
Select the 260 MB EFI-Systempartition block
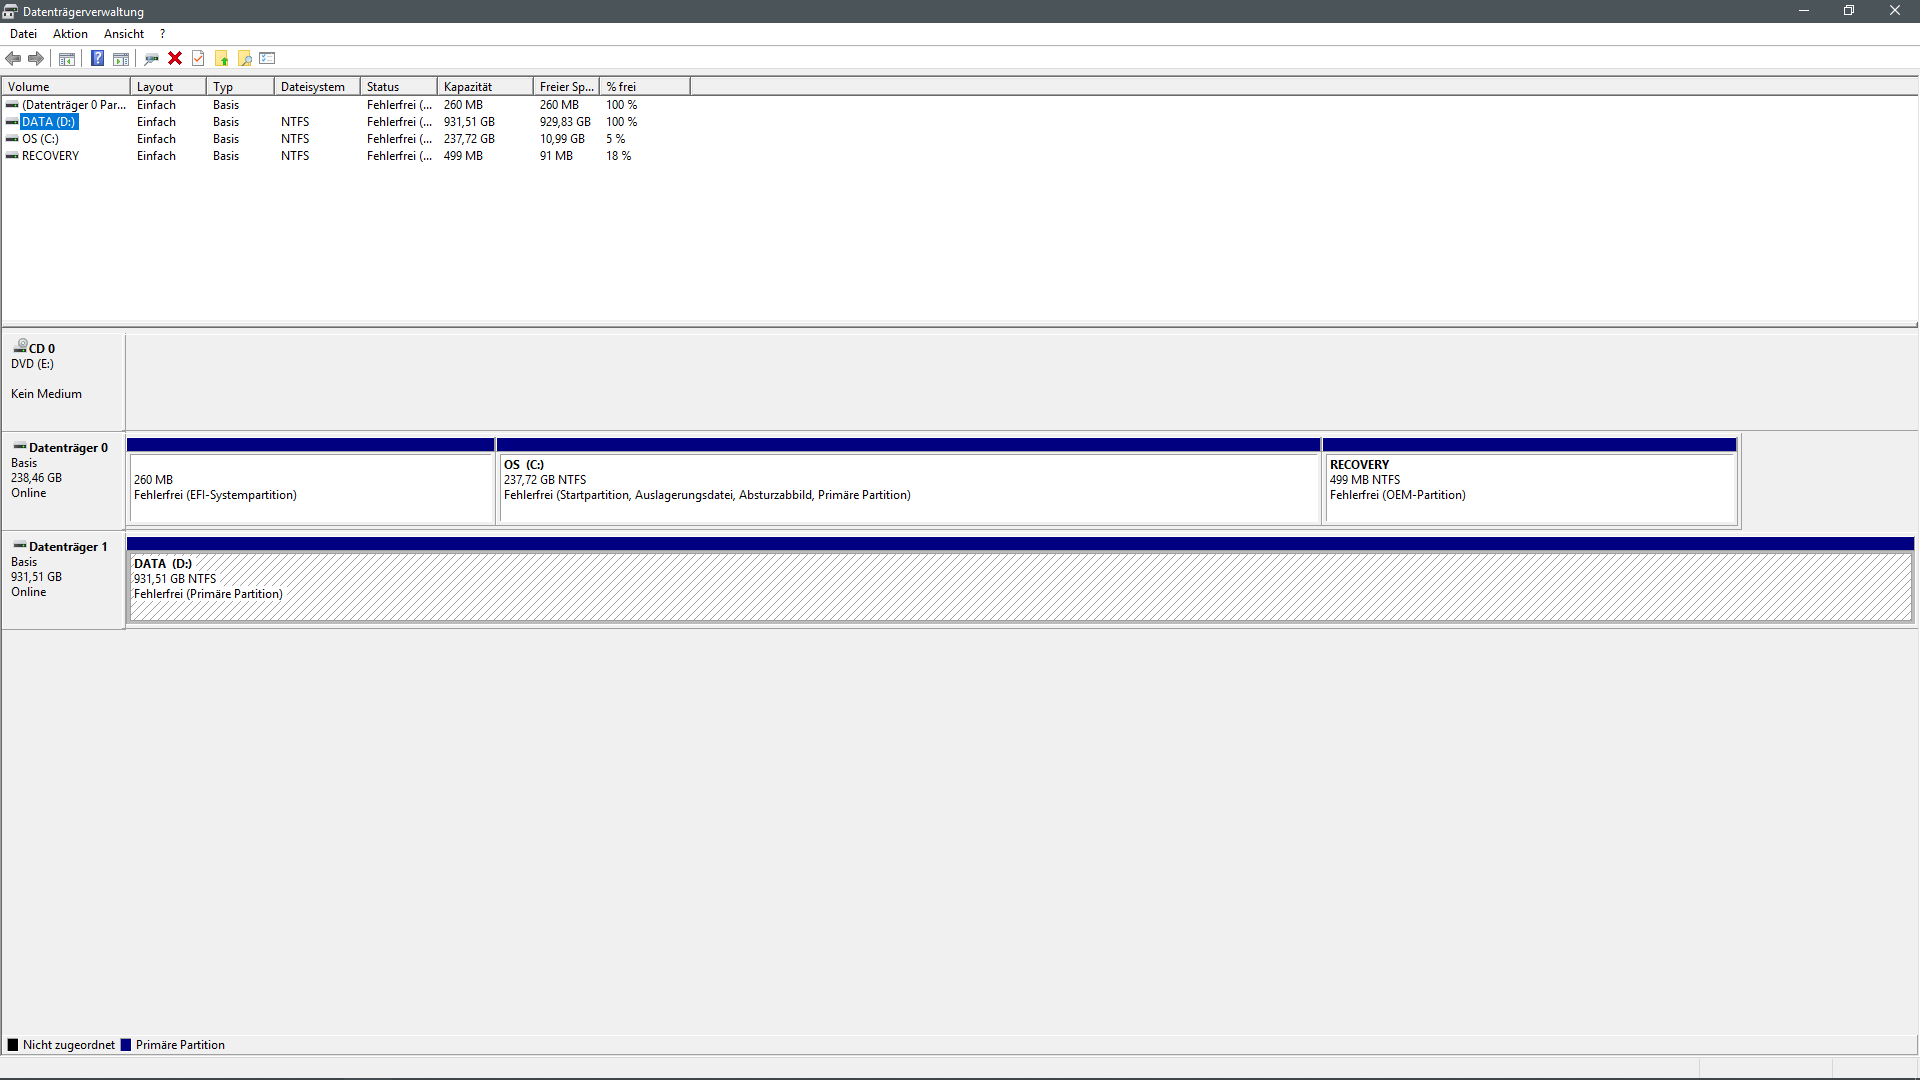click(x=311, y=481)
